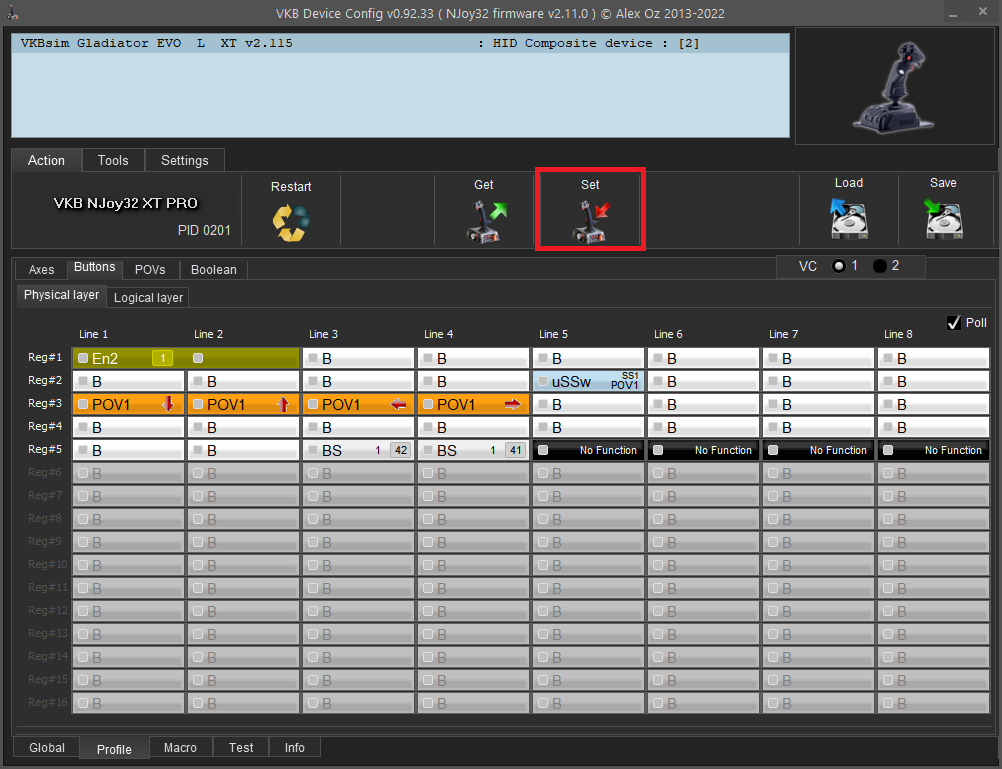Click the Restart device icon
The image size is (1002, 769).
click(291, 222)
